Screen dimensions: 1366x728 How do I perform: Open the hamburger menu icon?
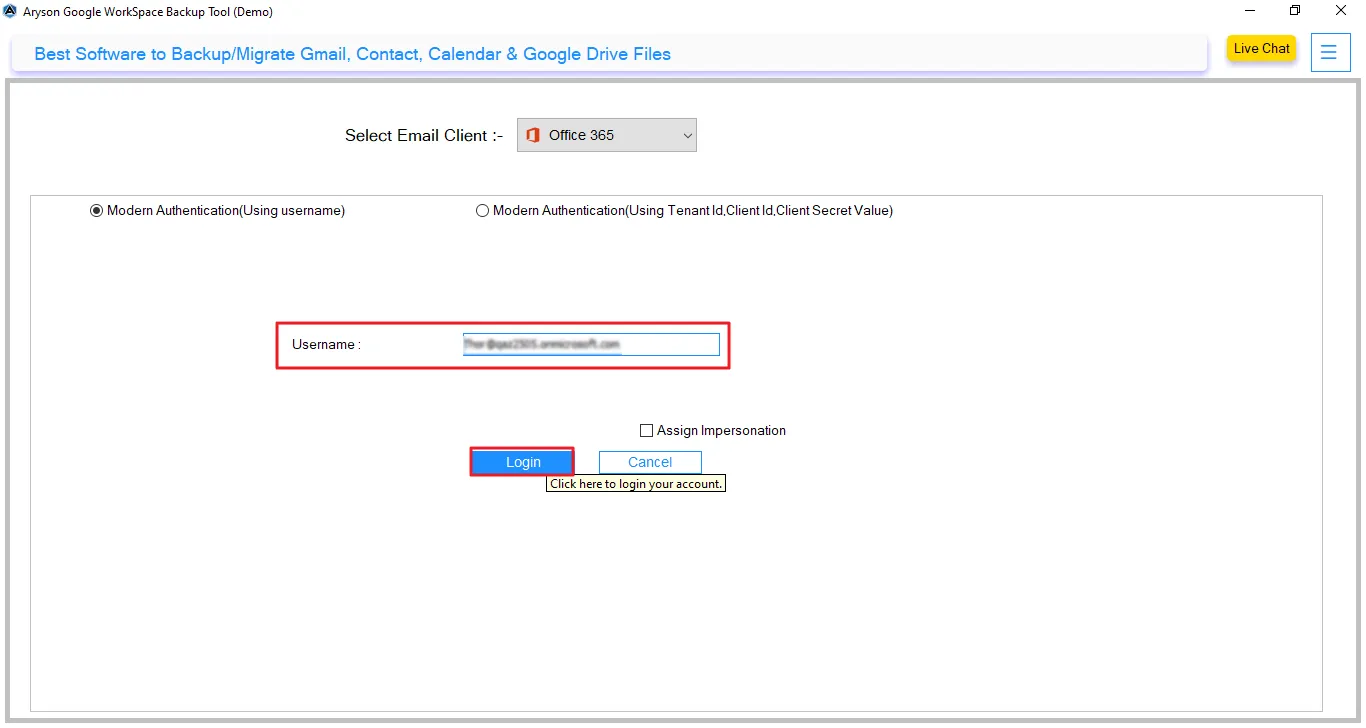1328,52
